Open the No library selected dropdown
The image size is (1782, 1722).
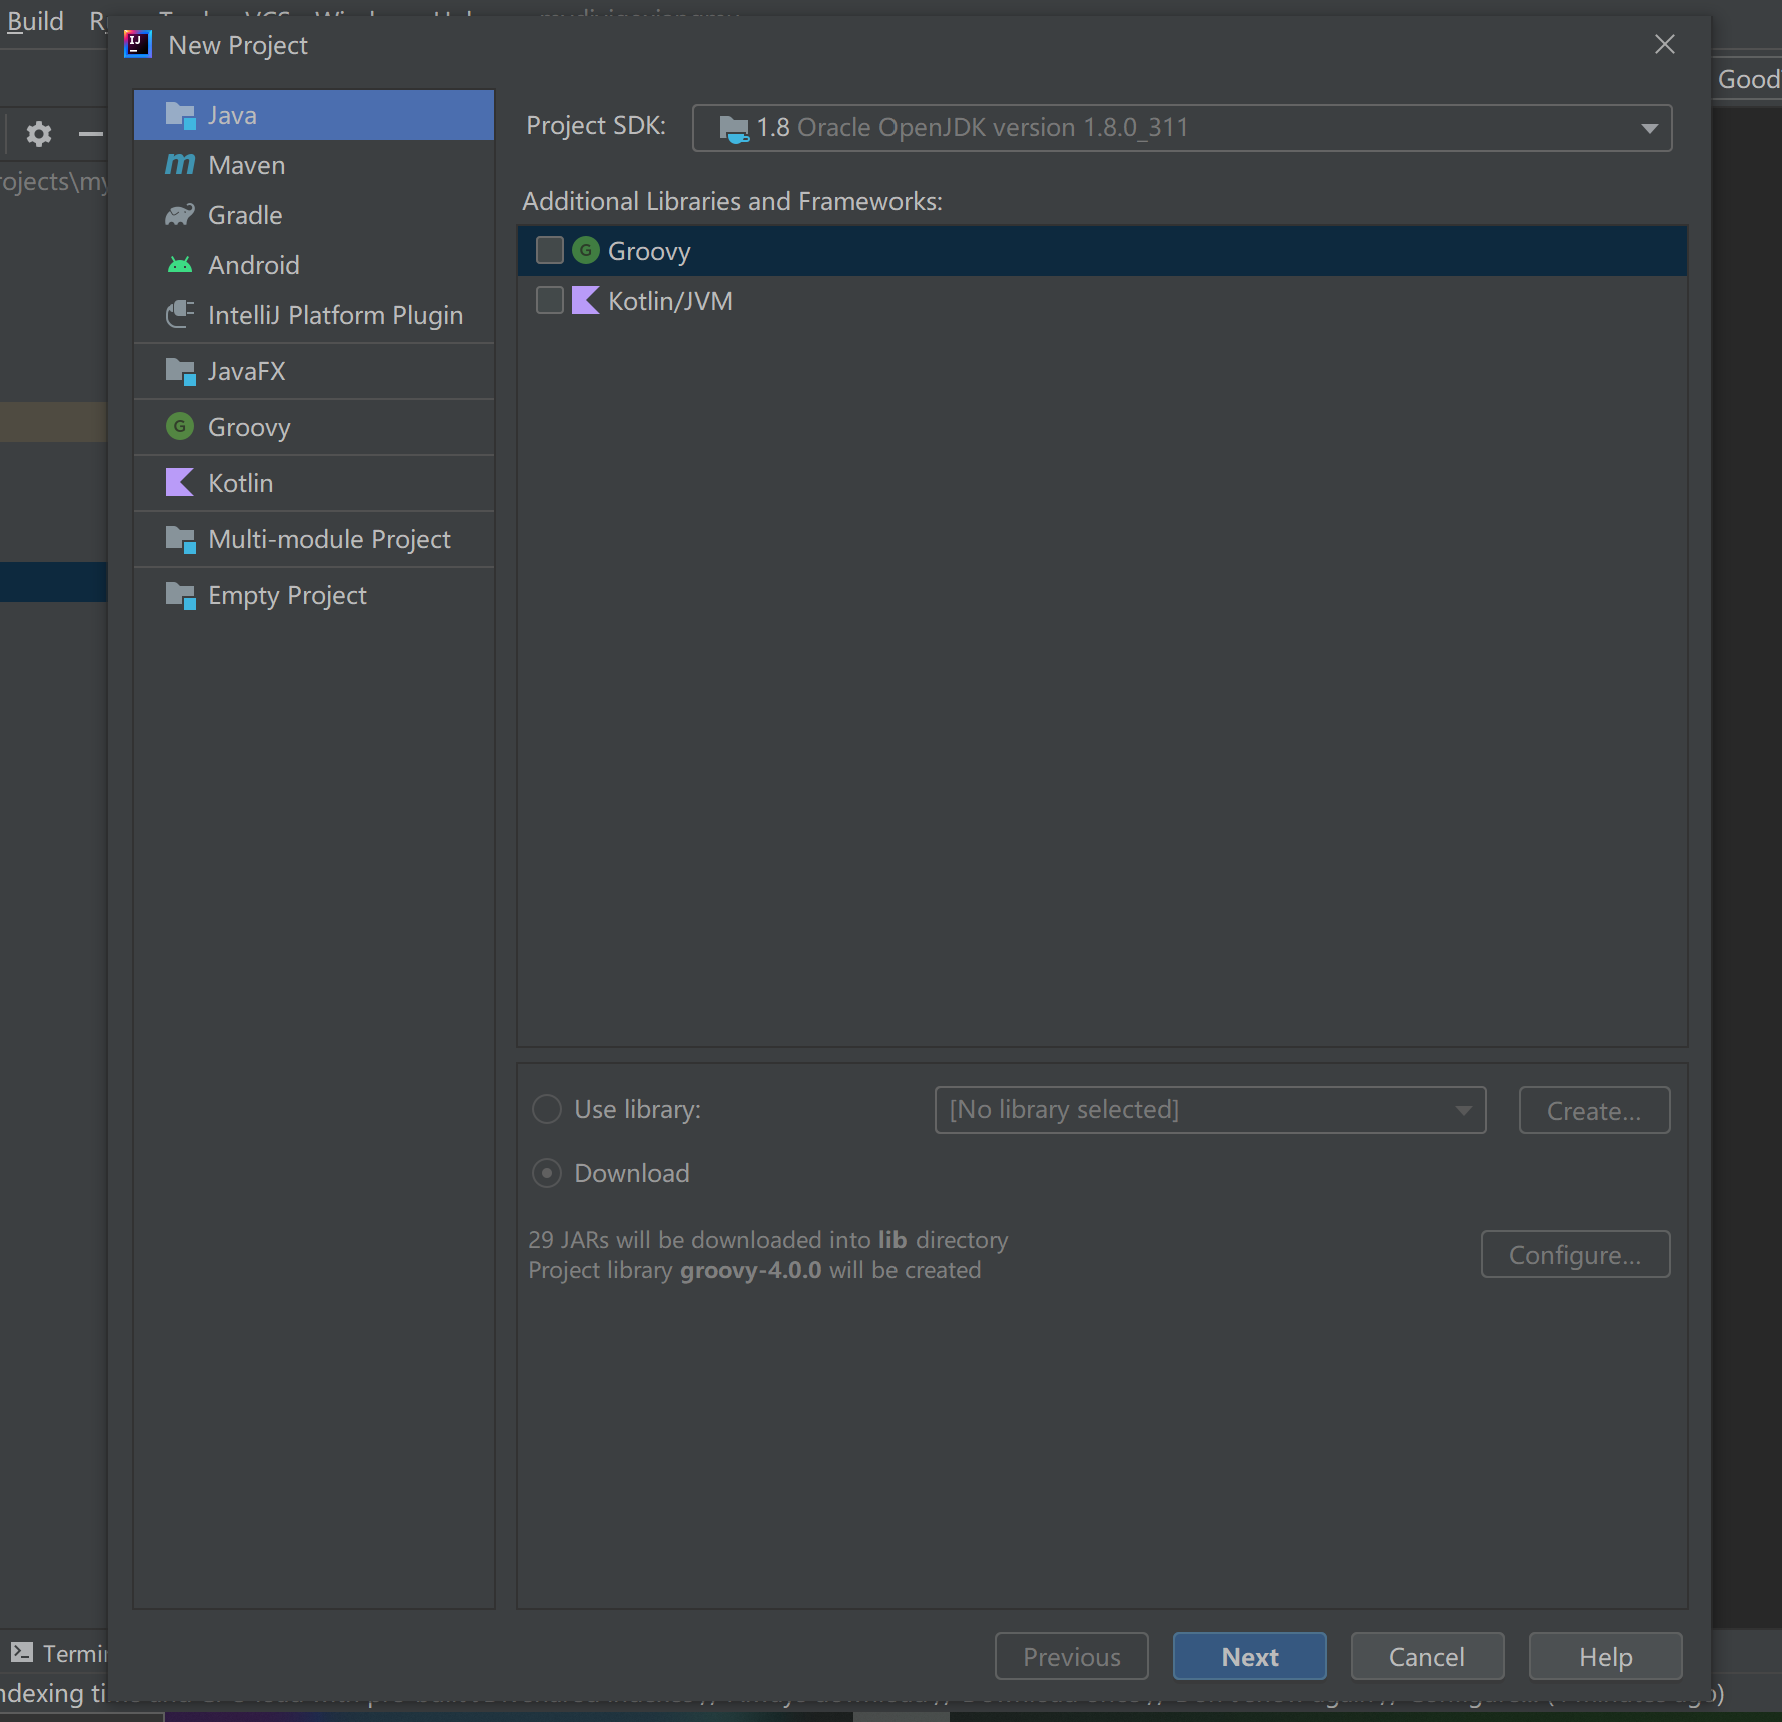click(1210, 1110)
